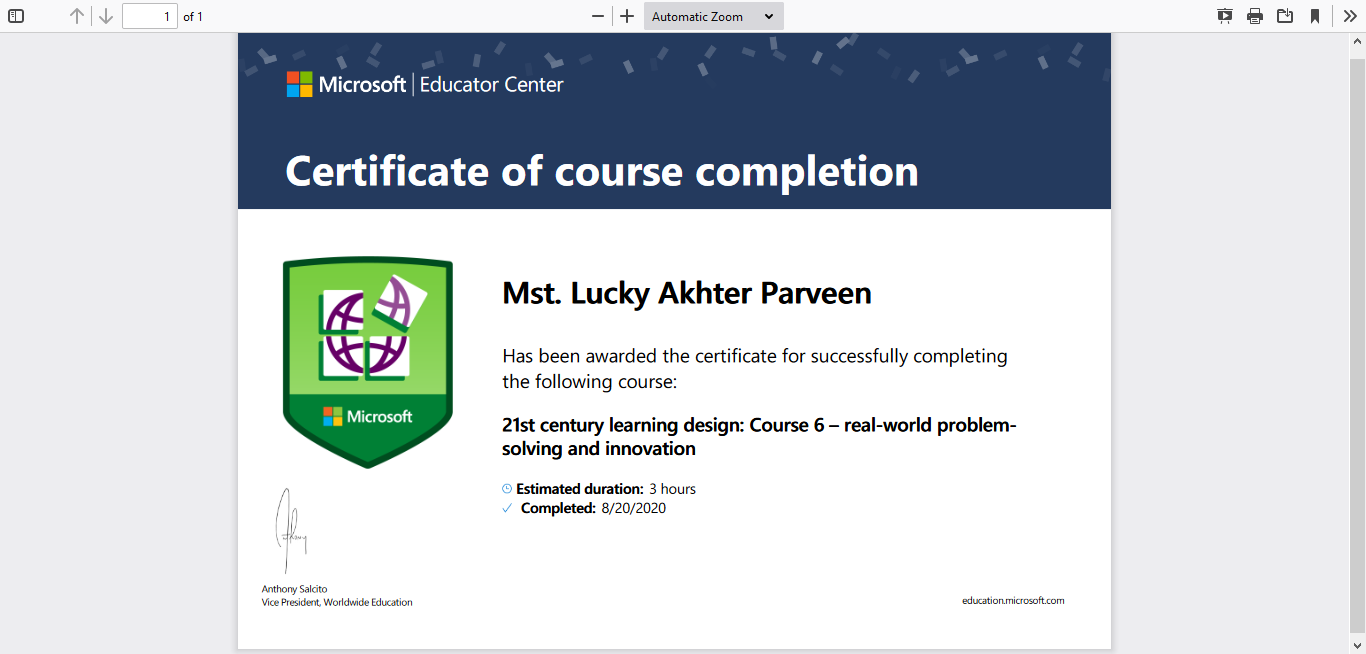
Task: Open the Automatic Zoom dropdown
Action: coord(713,16)
